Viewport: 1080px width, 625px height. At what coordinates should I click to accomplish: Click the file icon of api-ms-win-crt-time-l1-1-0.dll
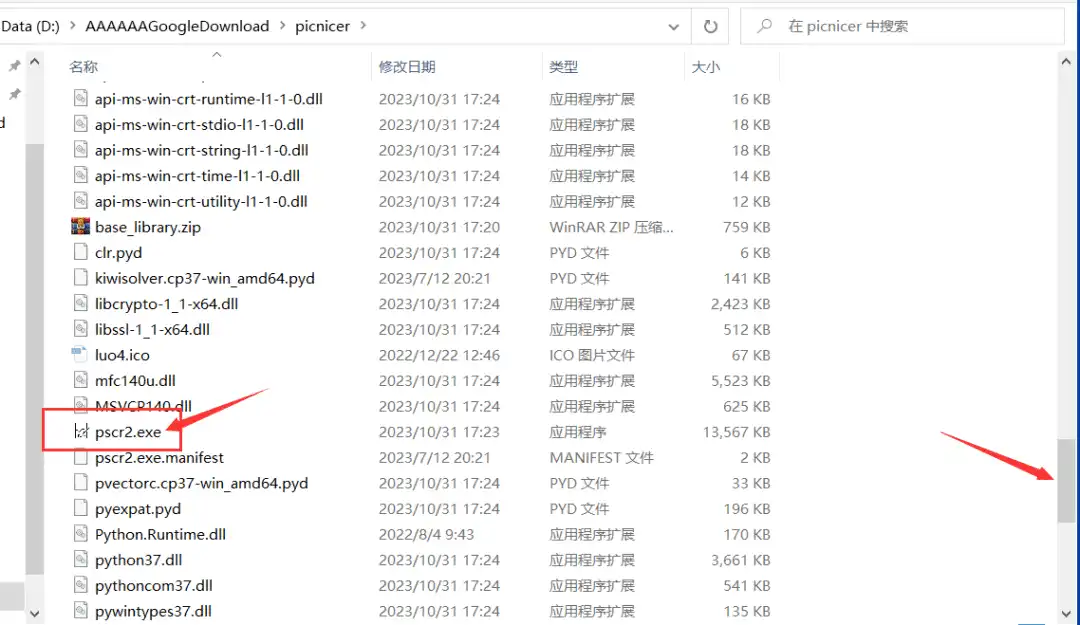(81, 175)
